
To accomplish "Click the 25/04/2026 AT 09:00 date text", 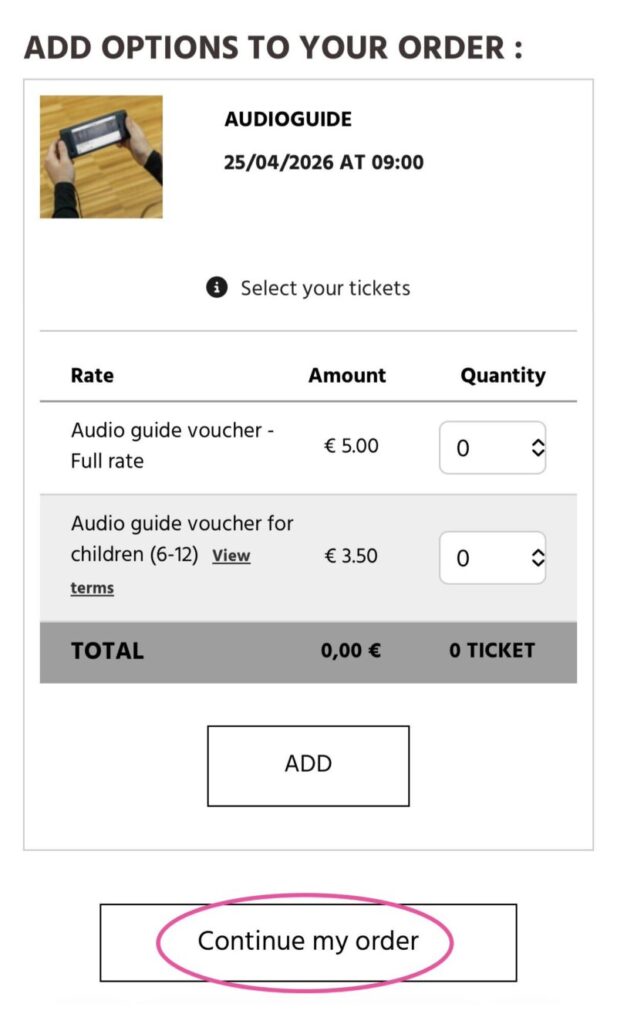I will tap(323, 162).
